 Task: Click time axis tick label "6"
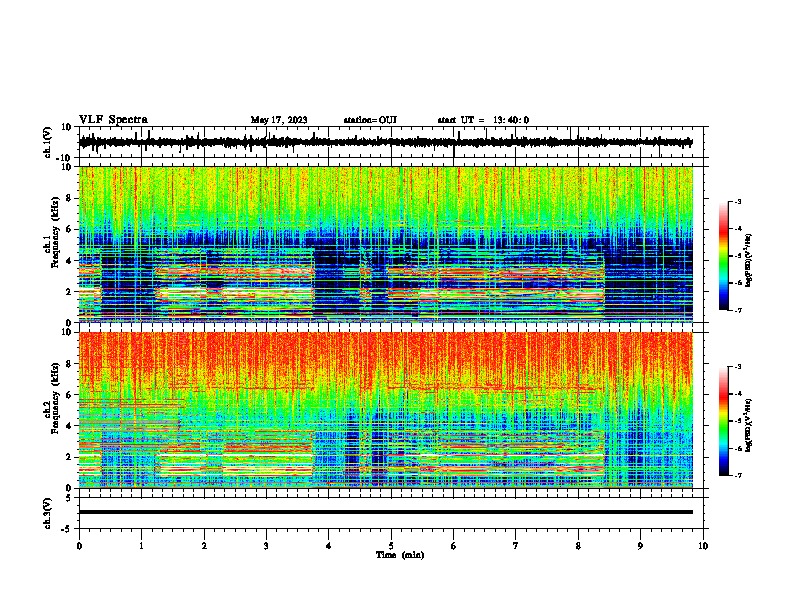coord(454,546)
